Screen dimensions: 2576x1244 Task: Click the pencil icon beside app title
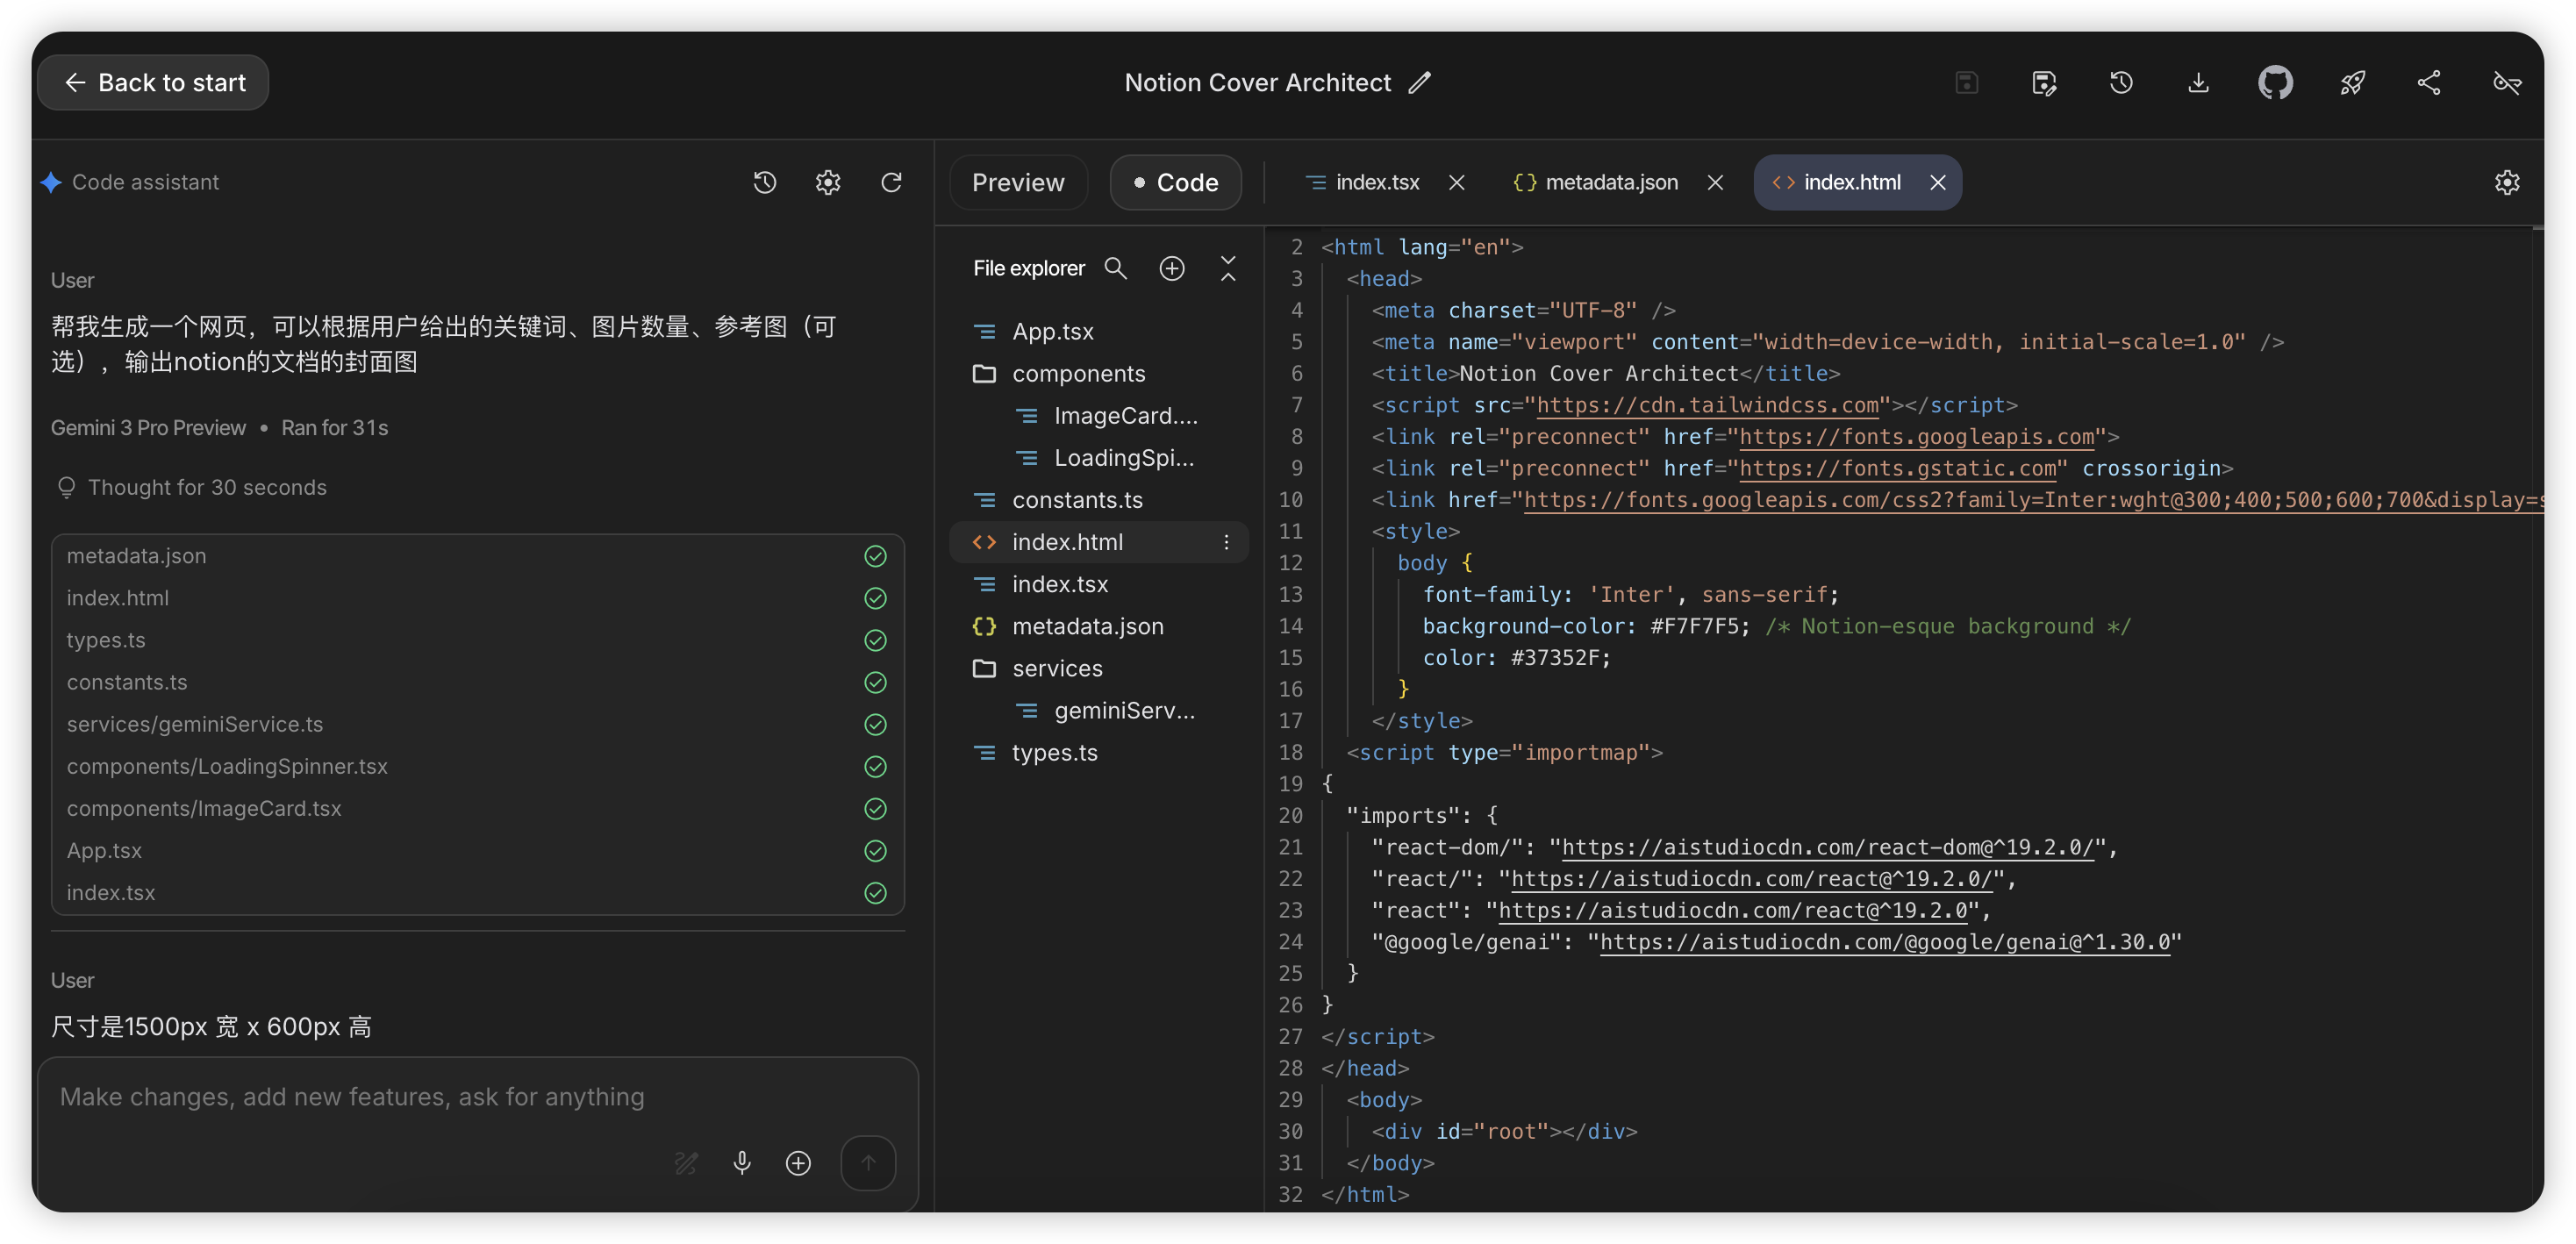(1419, 82)
